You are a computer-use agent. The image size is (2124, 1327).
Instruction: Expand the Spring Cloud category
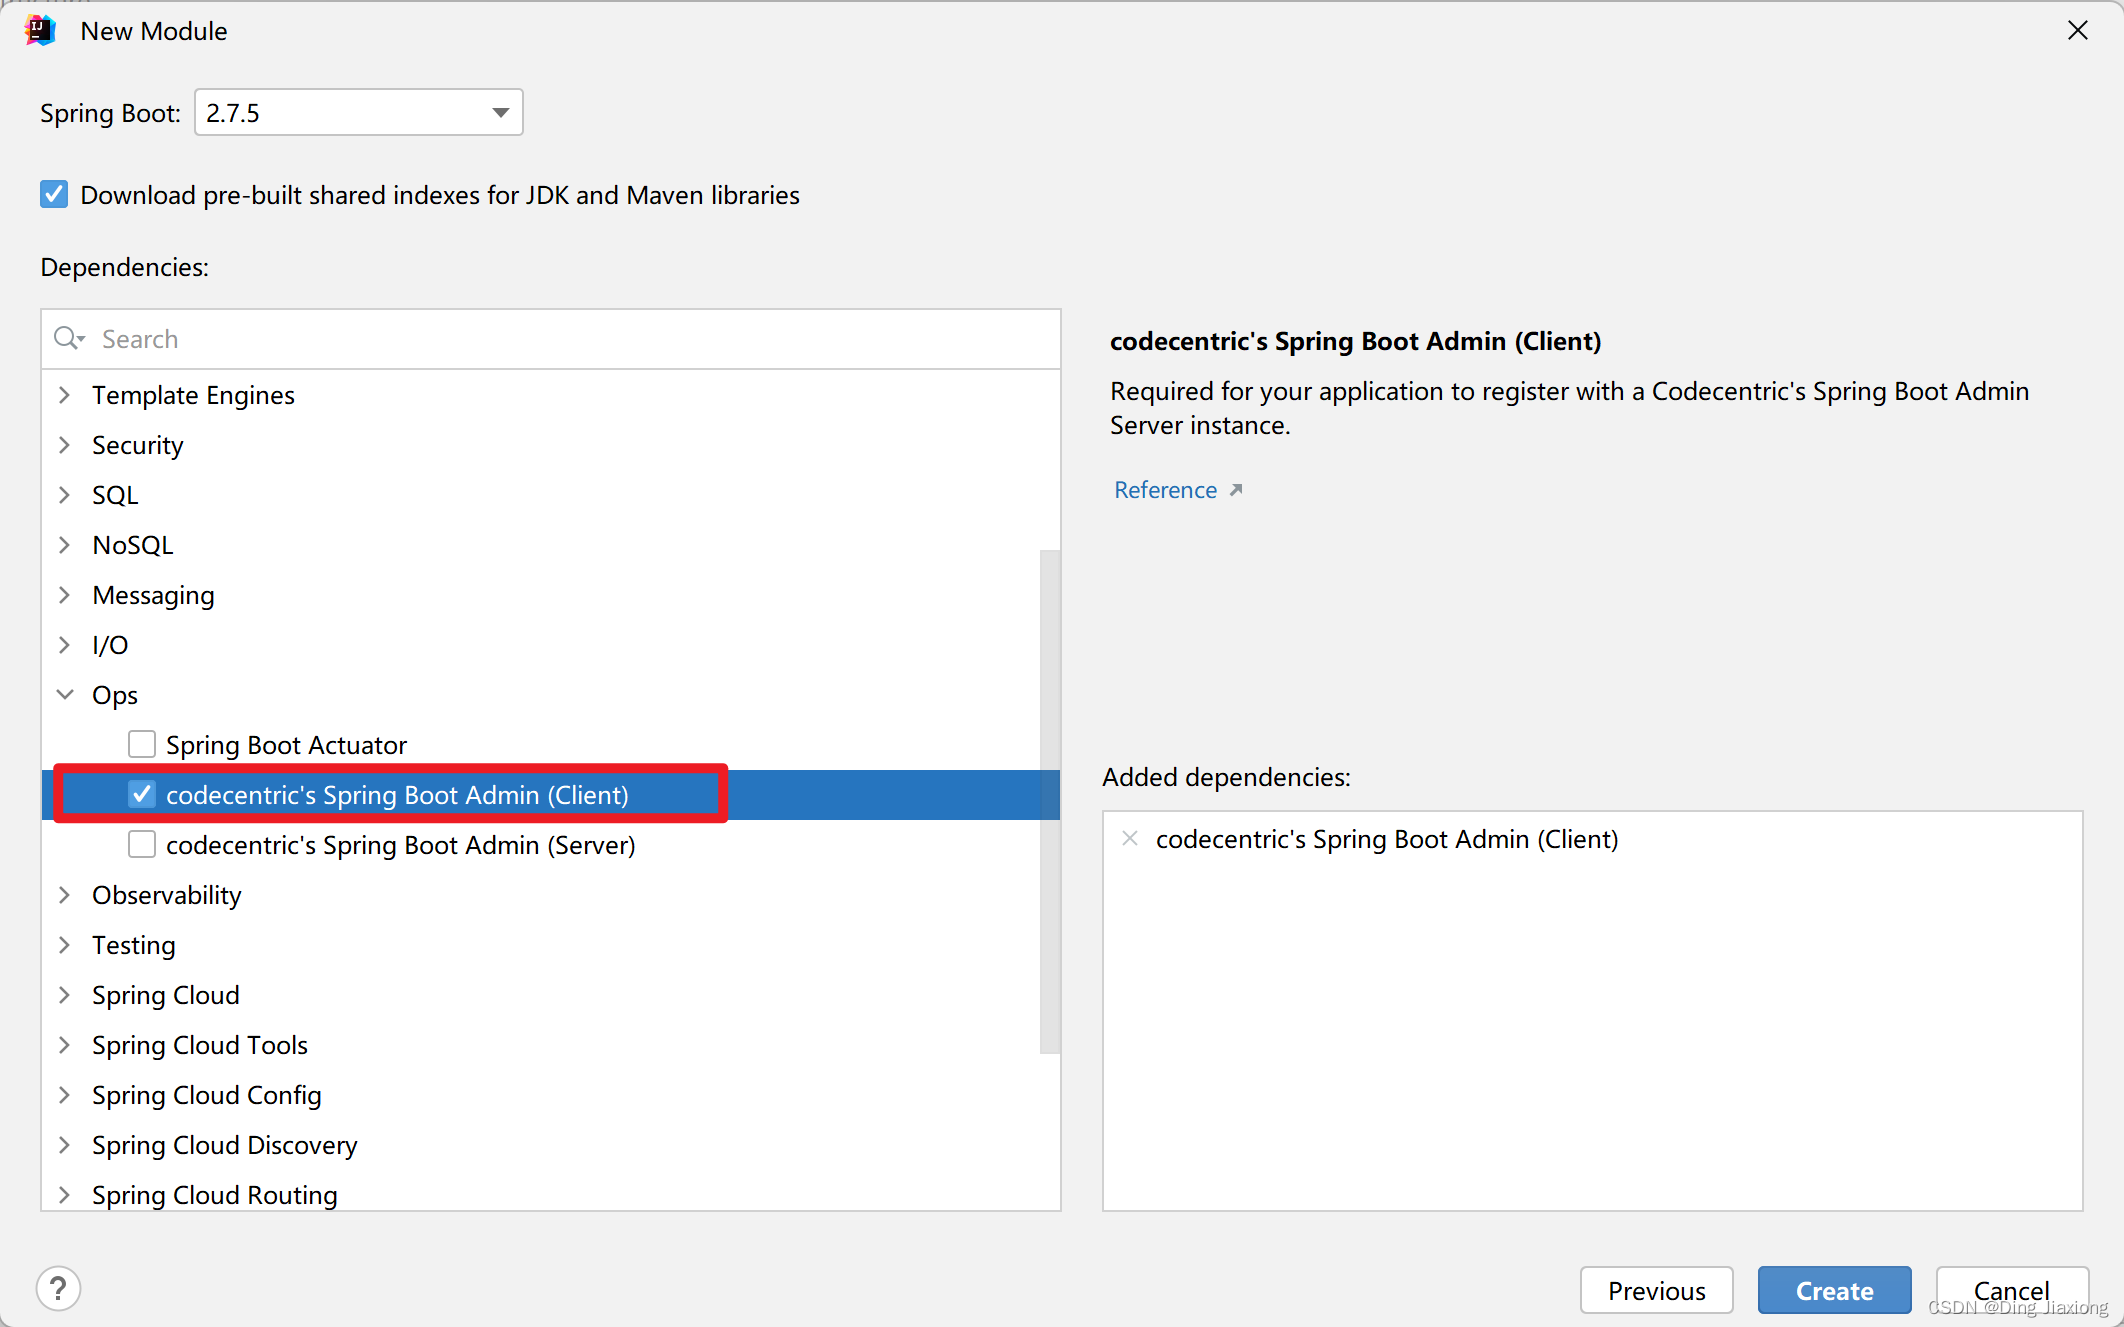pyautogui.click(x=65, y=995)
